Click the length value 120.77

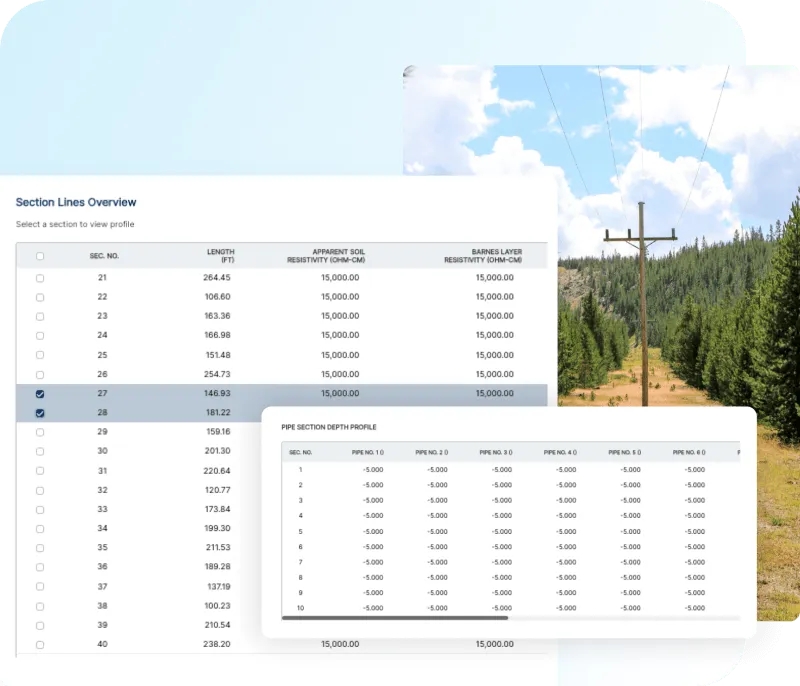click(x=218, y=490)
